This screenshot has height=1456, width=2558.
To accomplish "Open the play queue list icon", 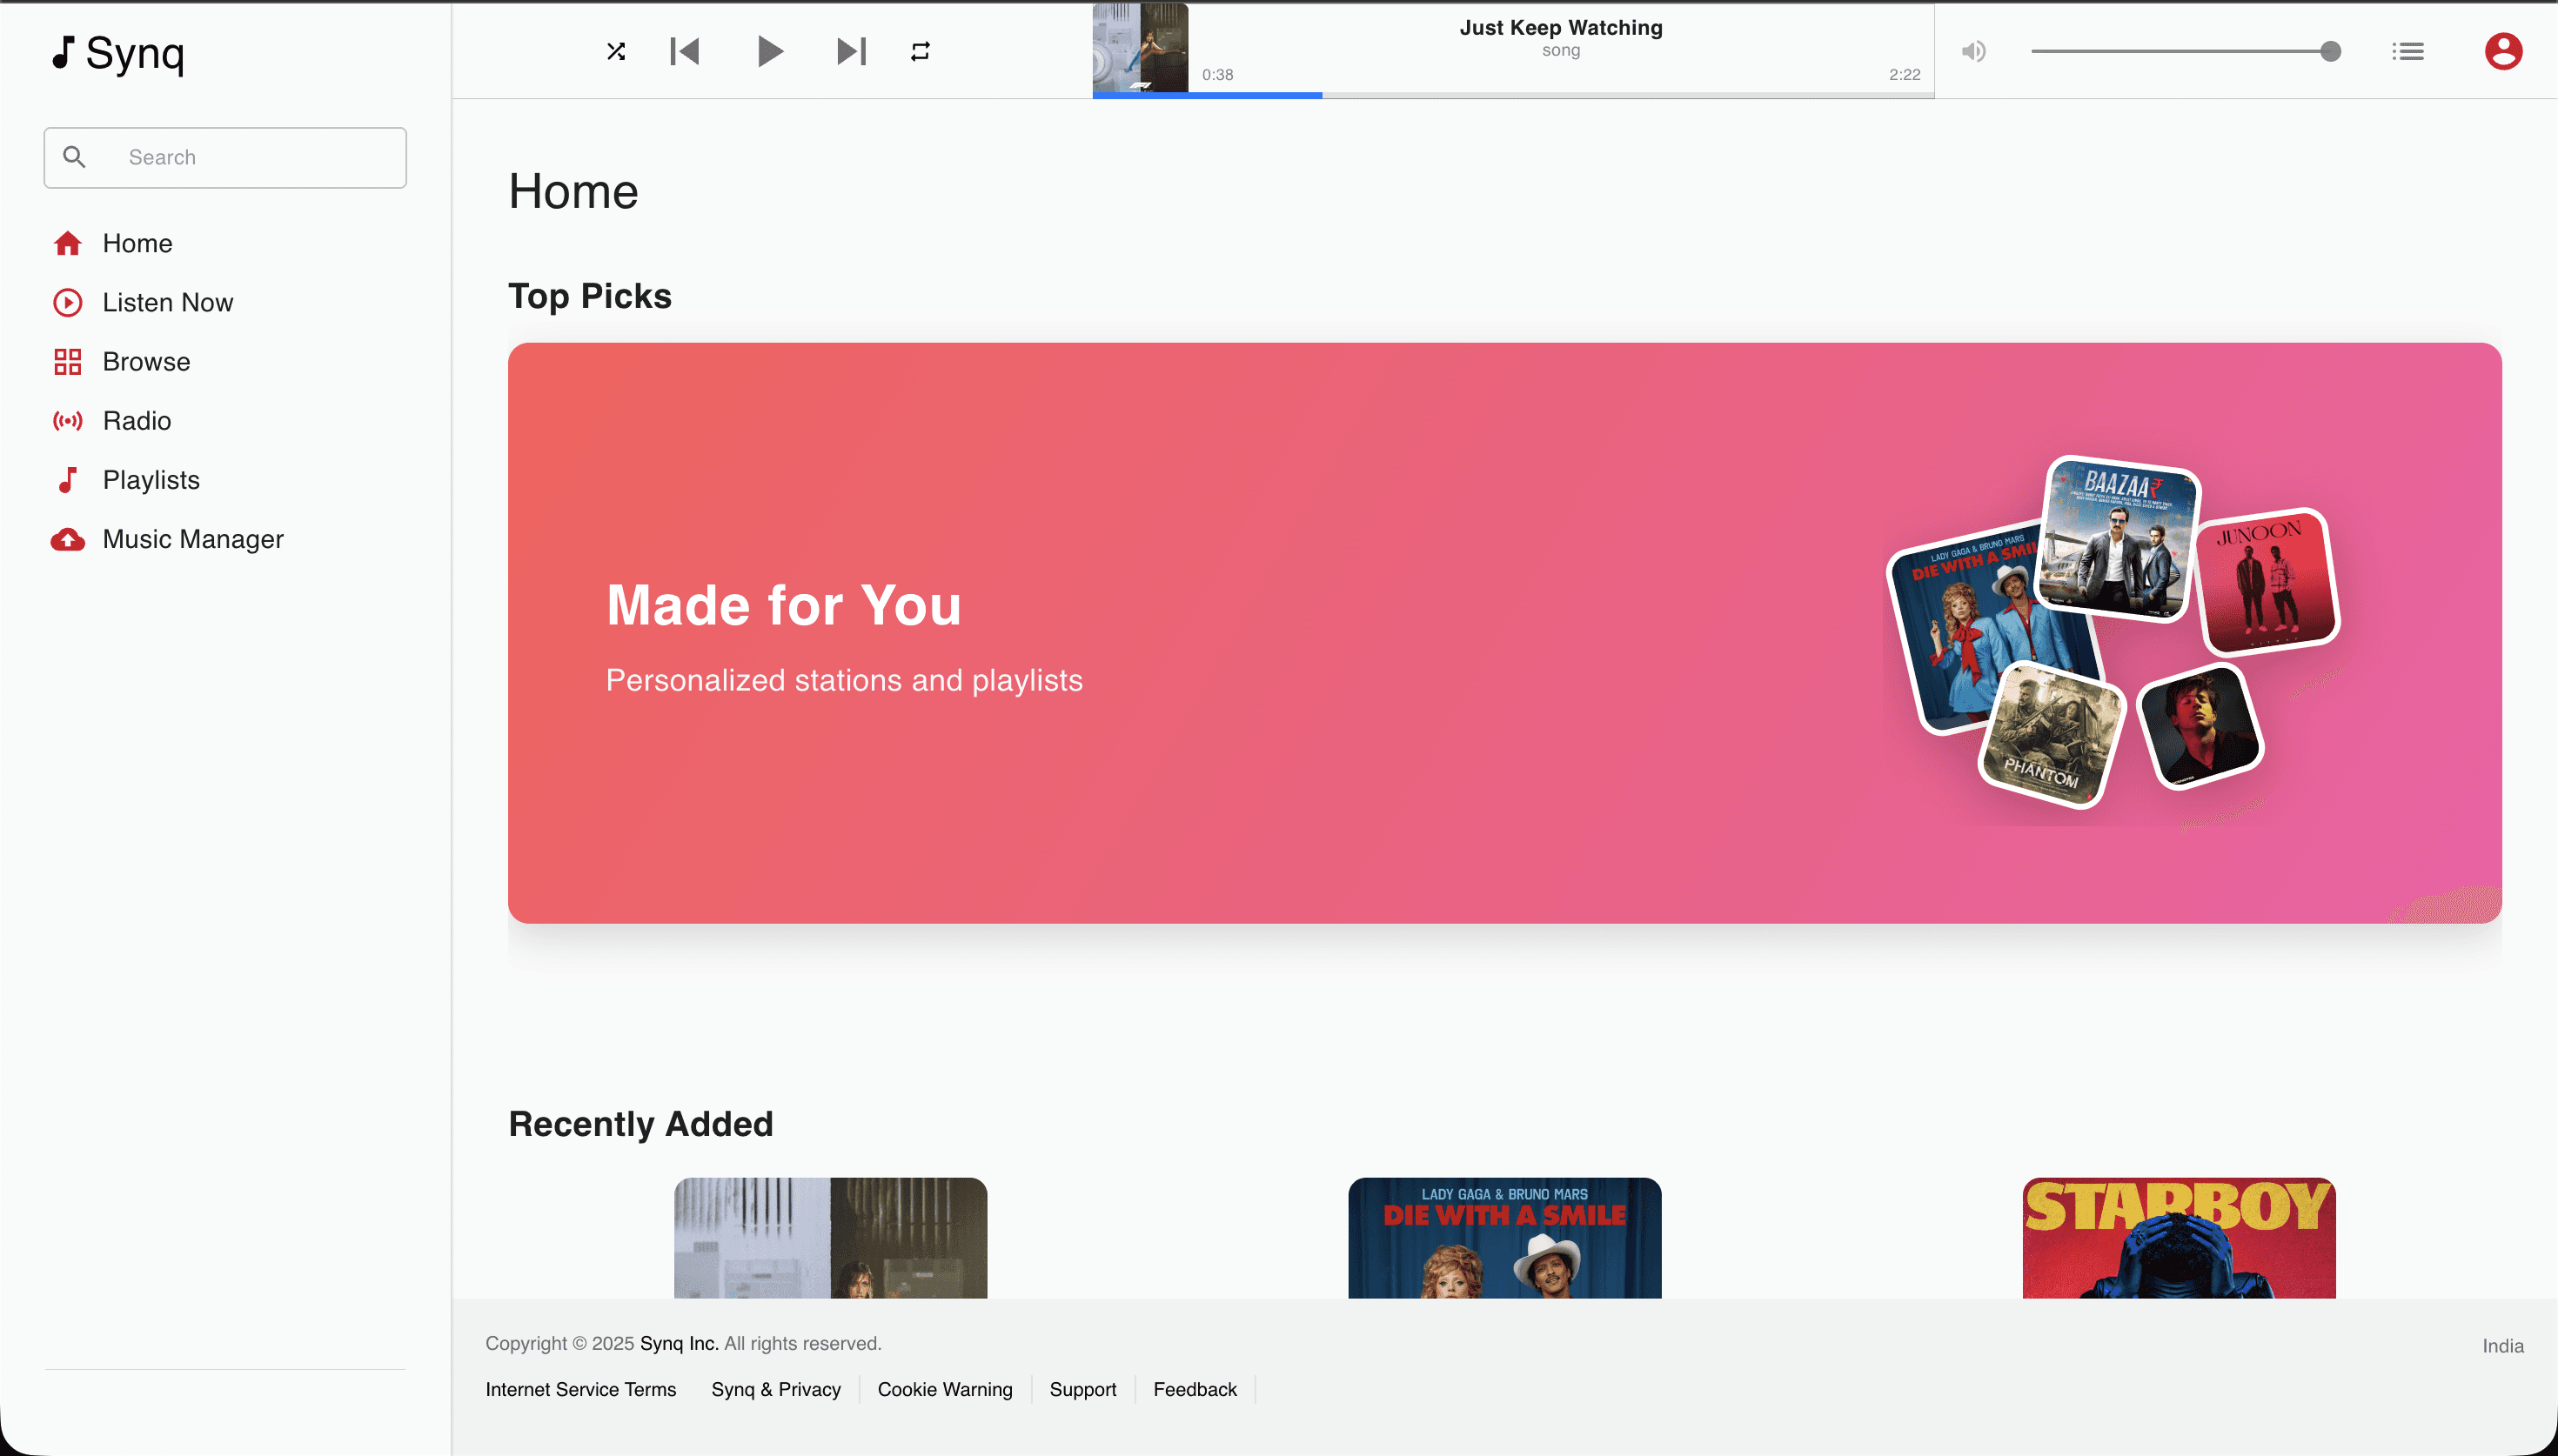I will [2407, 51].
